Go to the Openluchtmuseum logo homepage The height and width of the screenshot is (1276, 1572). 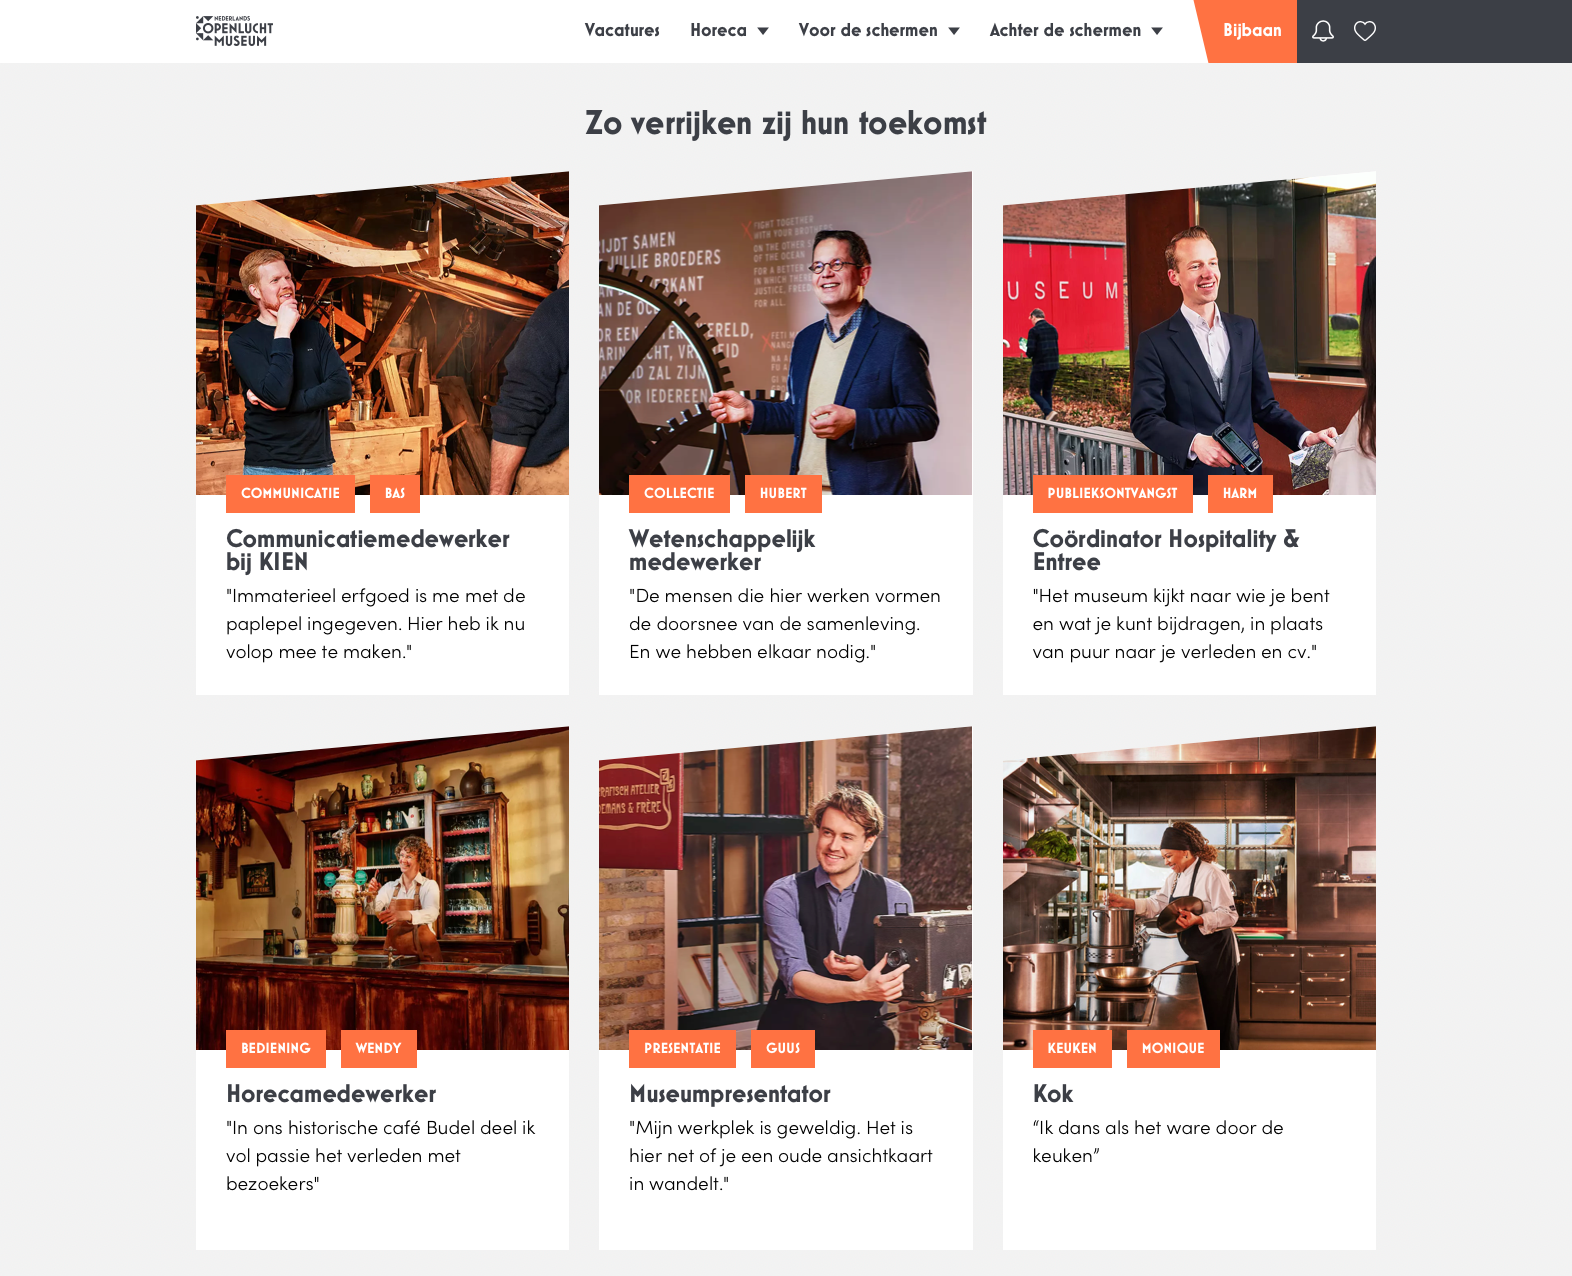click(234, 31)
